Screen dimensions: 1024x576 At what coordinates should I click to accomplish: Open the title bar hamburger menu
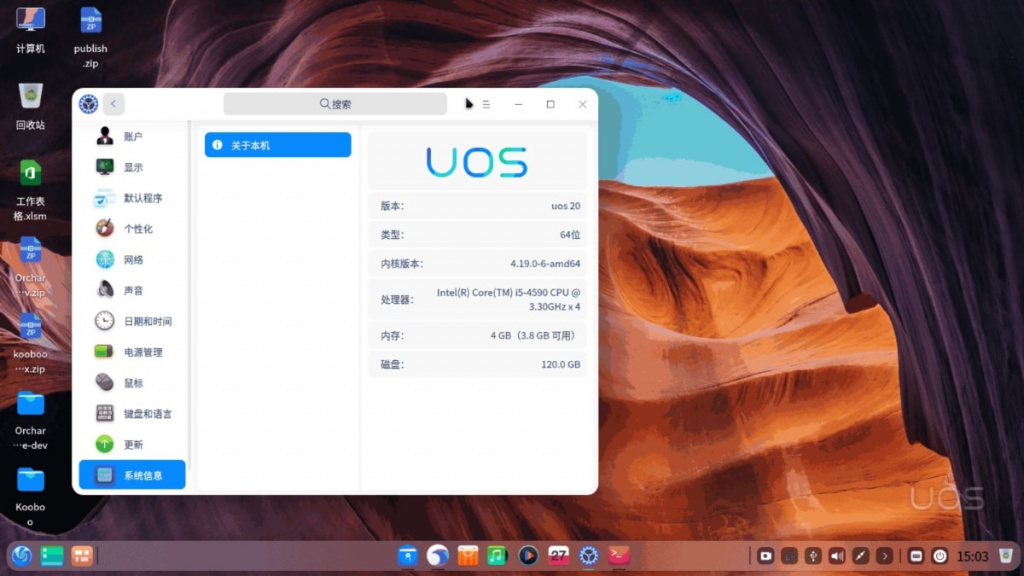click(485, 103)
